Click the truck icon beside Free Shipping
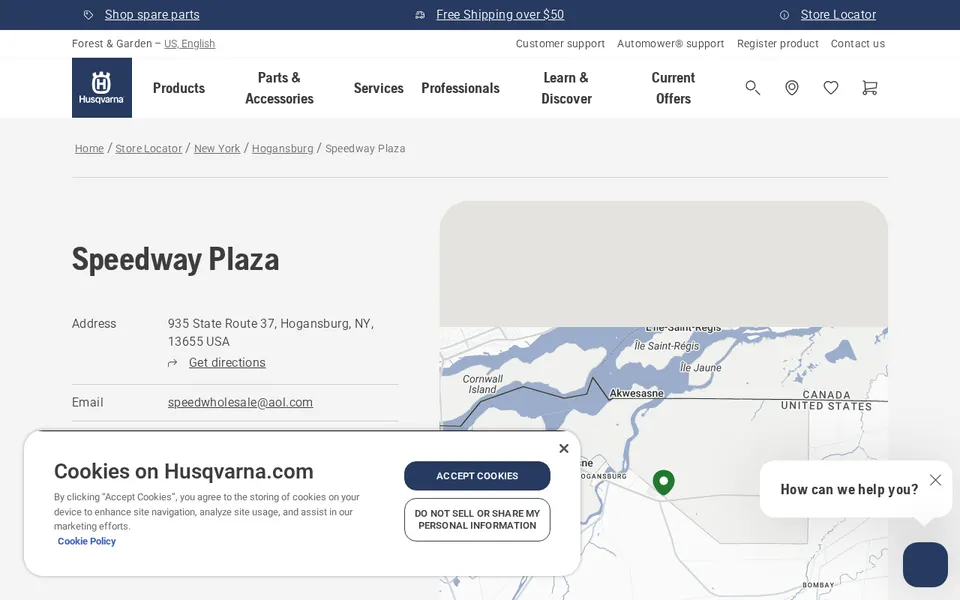The image size is (960, 600). tap(420, 15)
